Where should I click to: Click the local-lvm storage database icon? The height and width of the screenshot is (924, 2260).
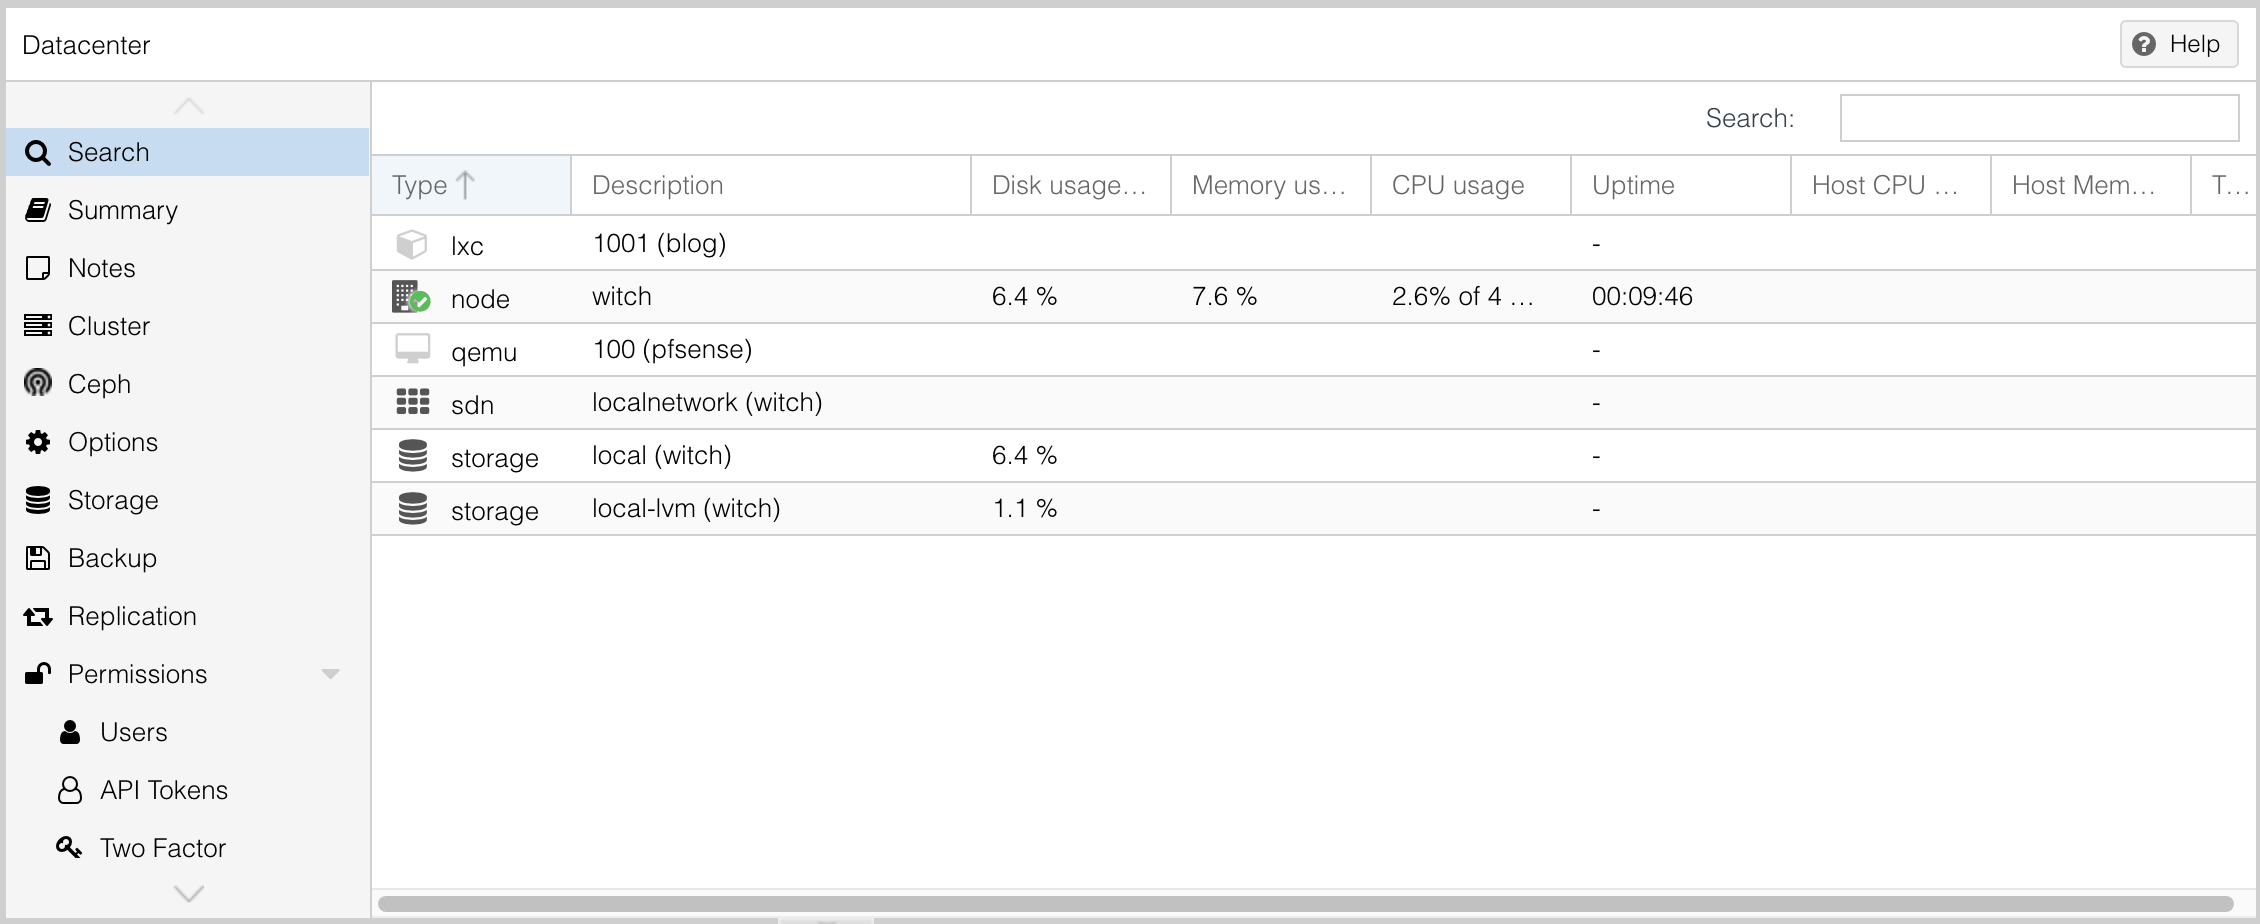tap(412, 508)
